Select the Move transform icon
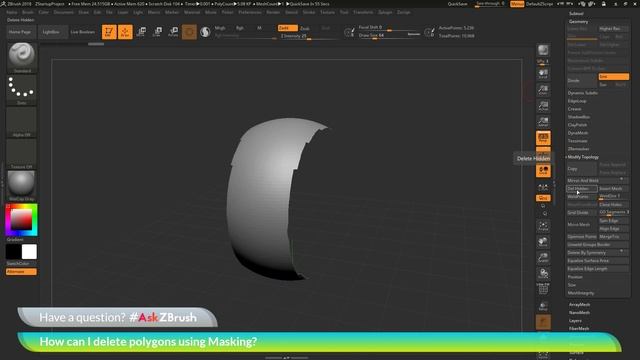Viewport: 640px width, 360px height. pos(141,32)
